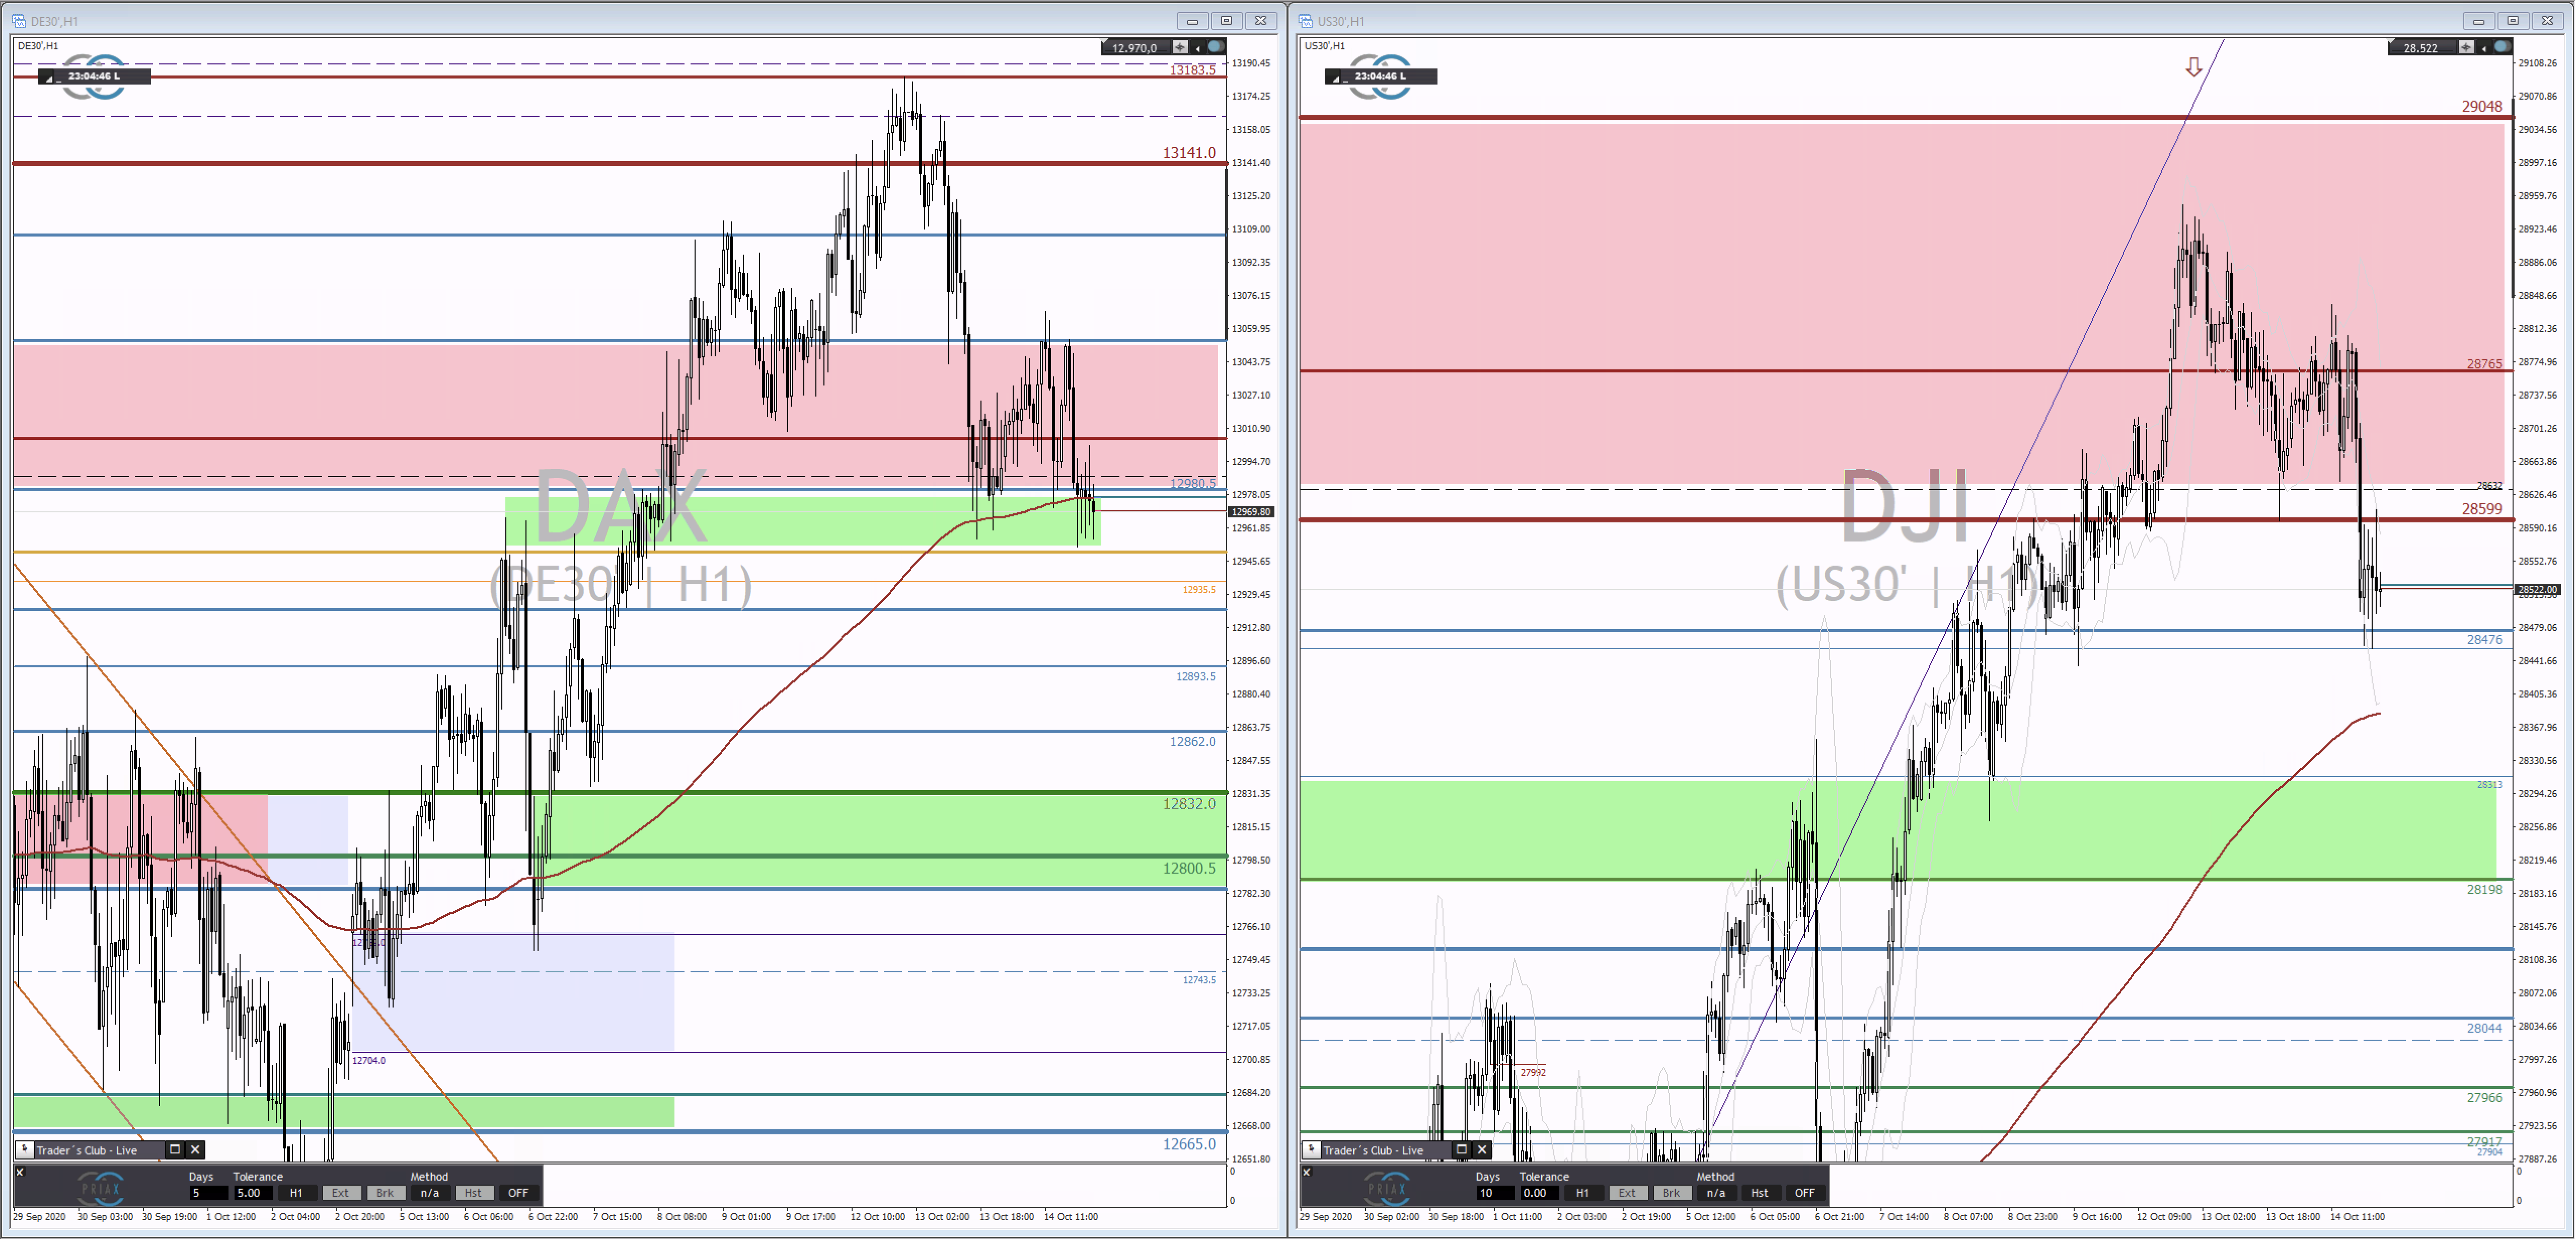2576x1239 pixels.
Task: Click left arrow in DE30 price widget
Action: (1197, 48)
